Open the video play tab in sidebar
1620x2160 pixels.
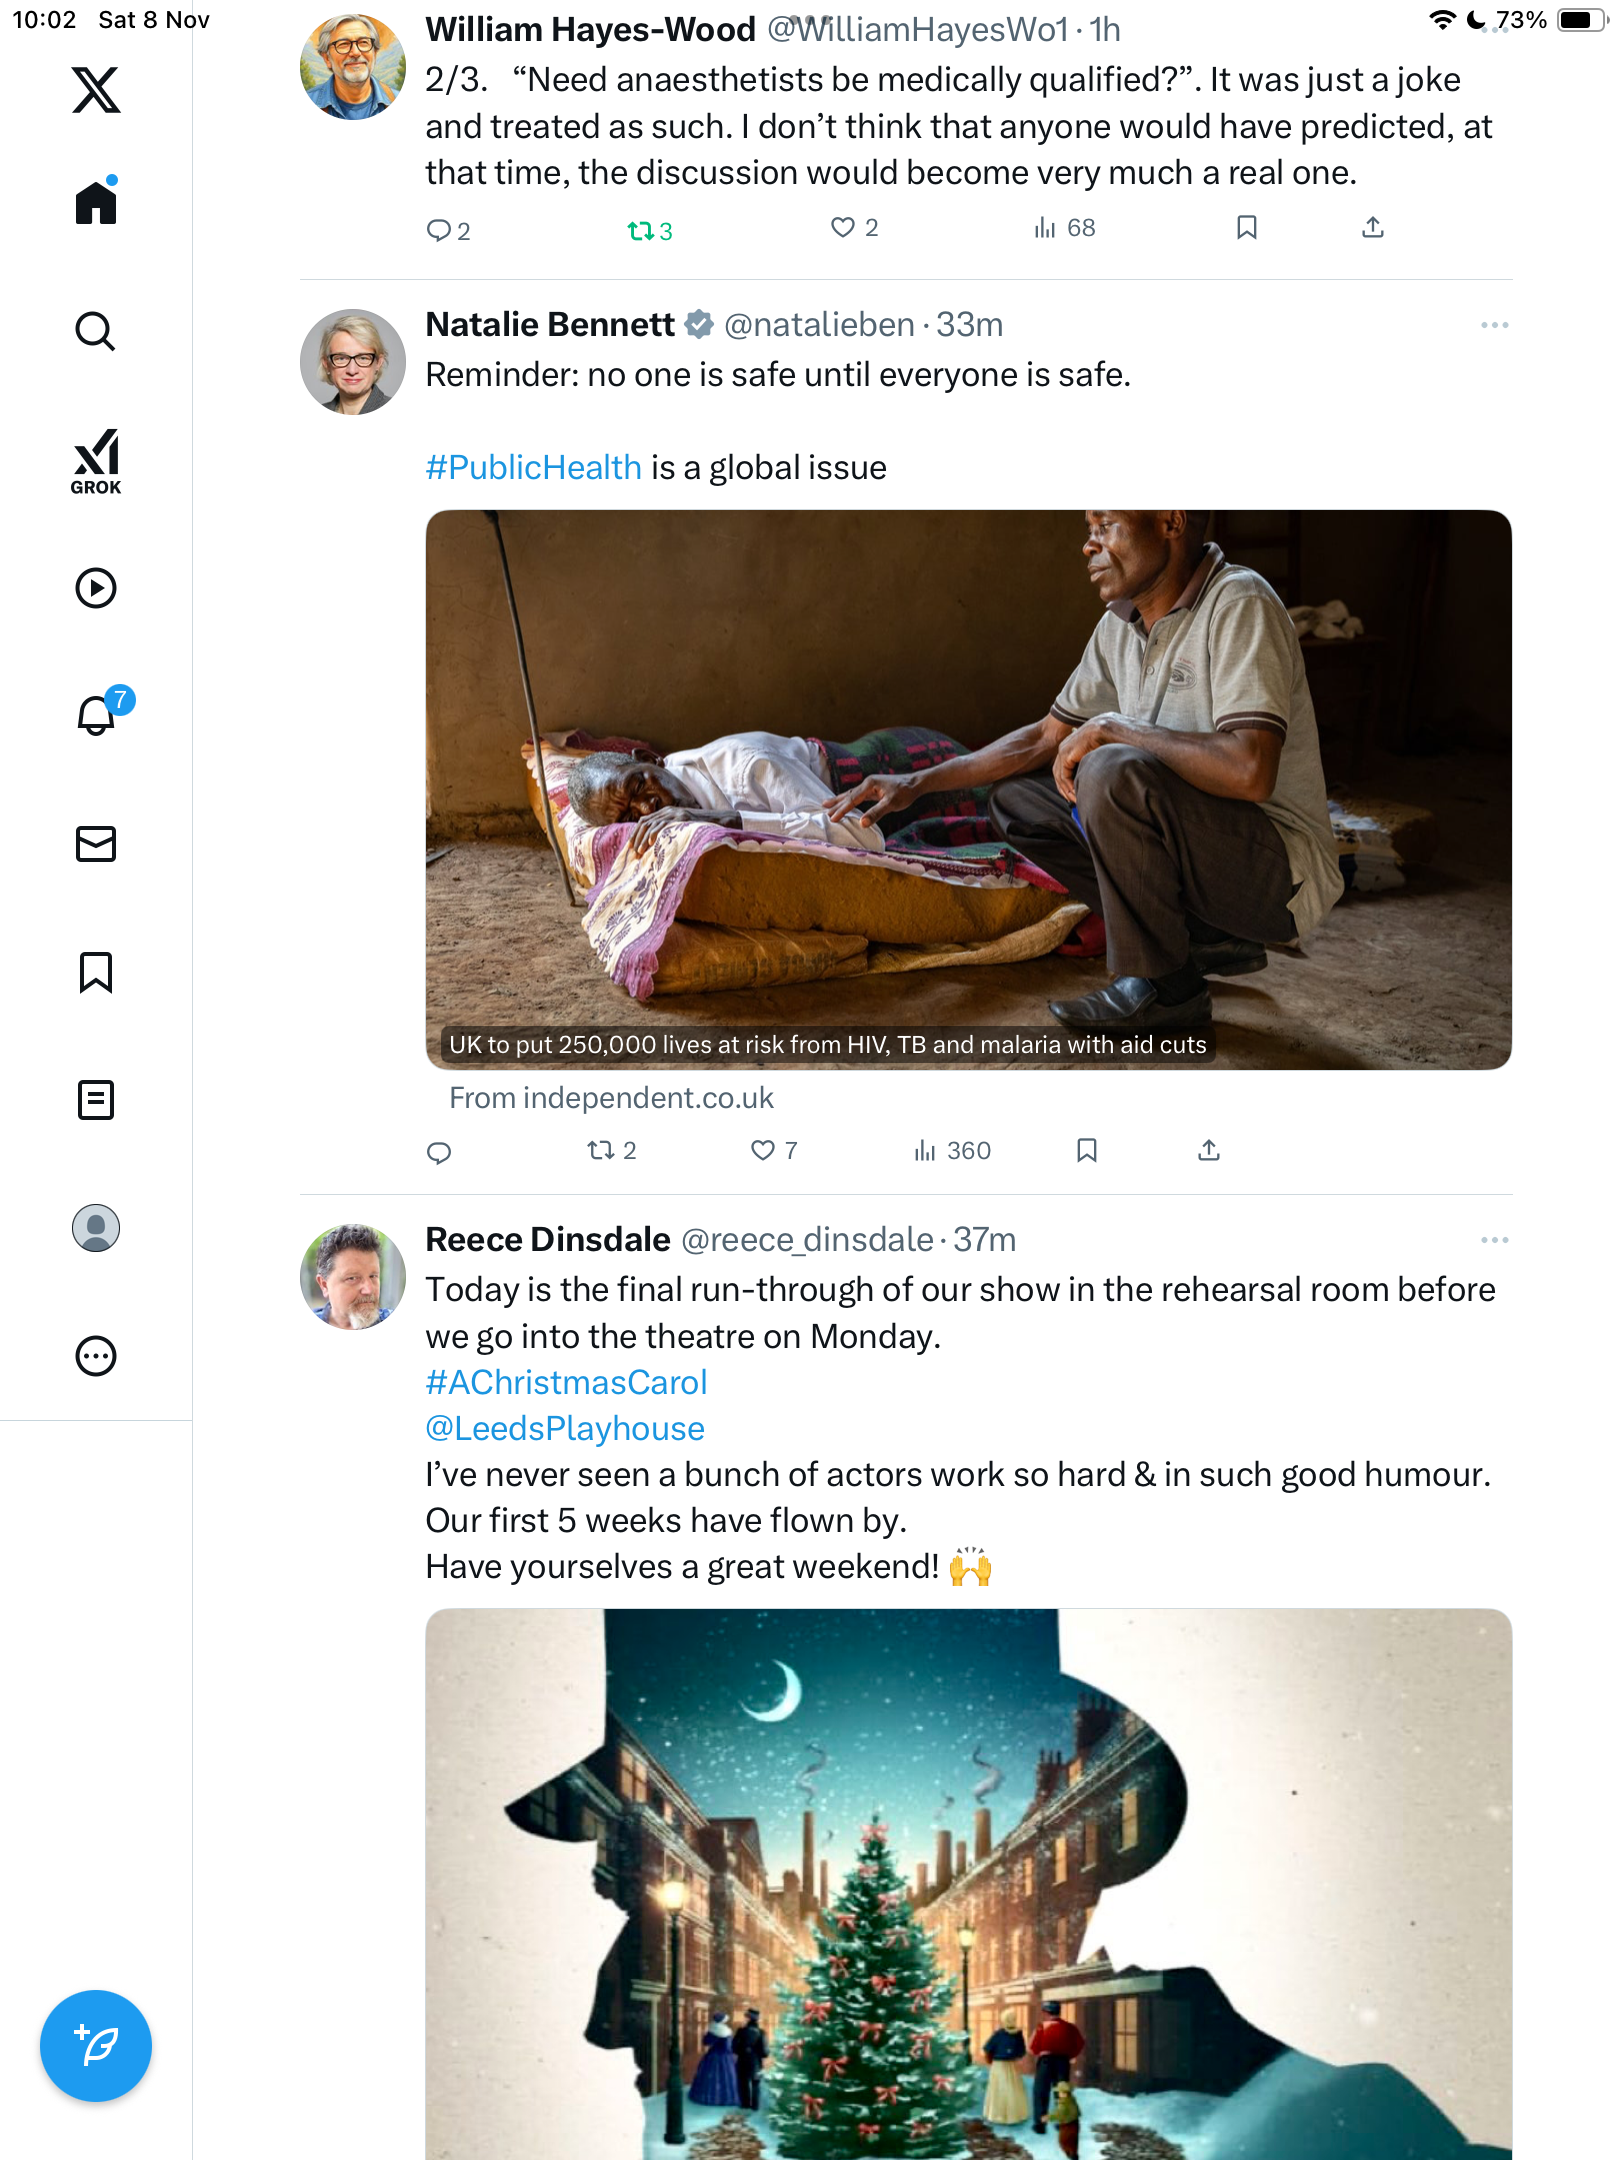[96, 588]
